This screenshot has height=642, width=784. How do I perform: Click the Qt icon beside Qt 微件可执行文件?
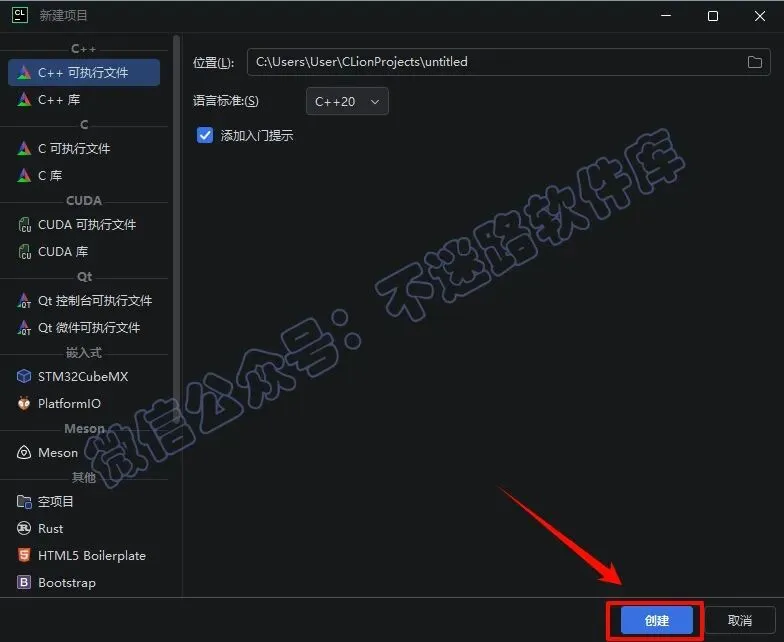24,328
